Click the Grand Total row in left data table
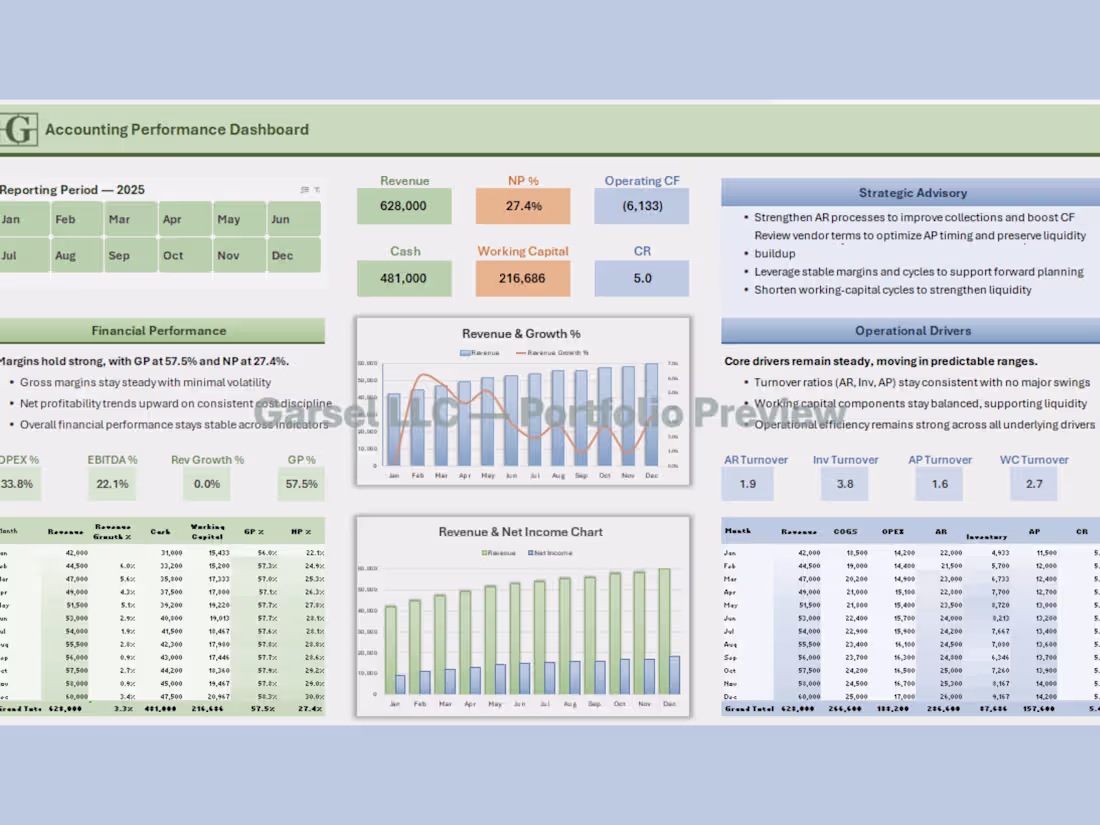The width and height of the screenshot is (1100, 825). tap(160, 707)
